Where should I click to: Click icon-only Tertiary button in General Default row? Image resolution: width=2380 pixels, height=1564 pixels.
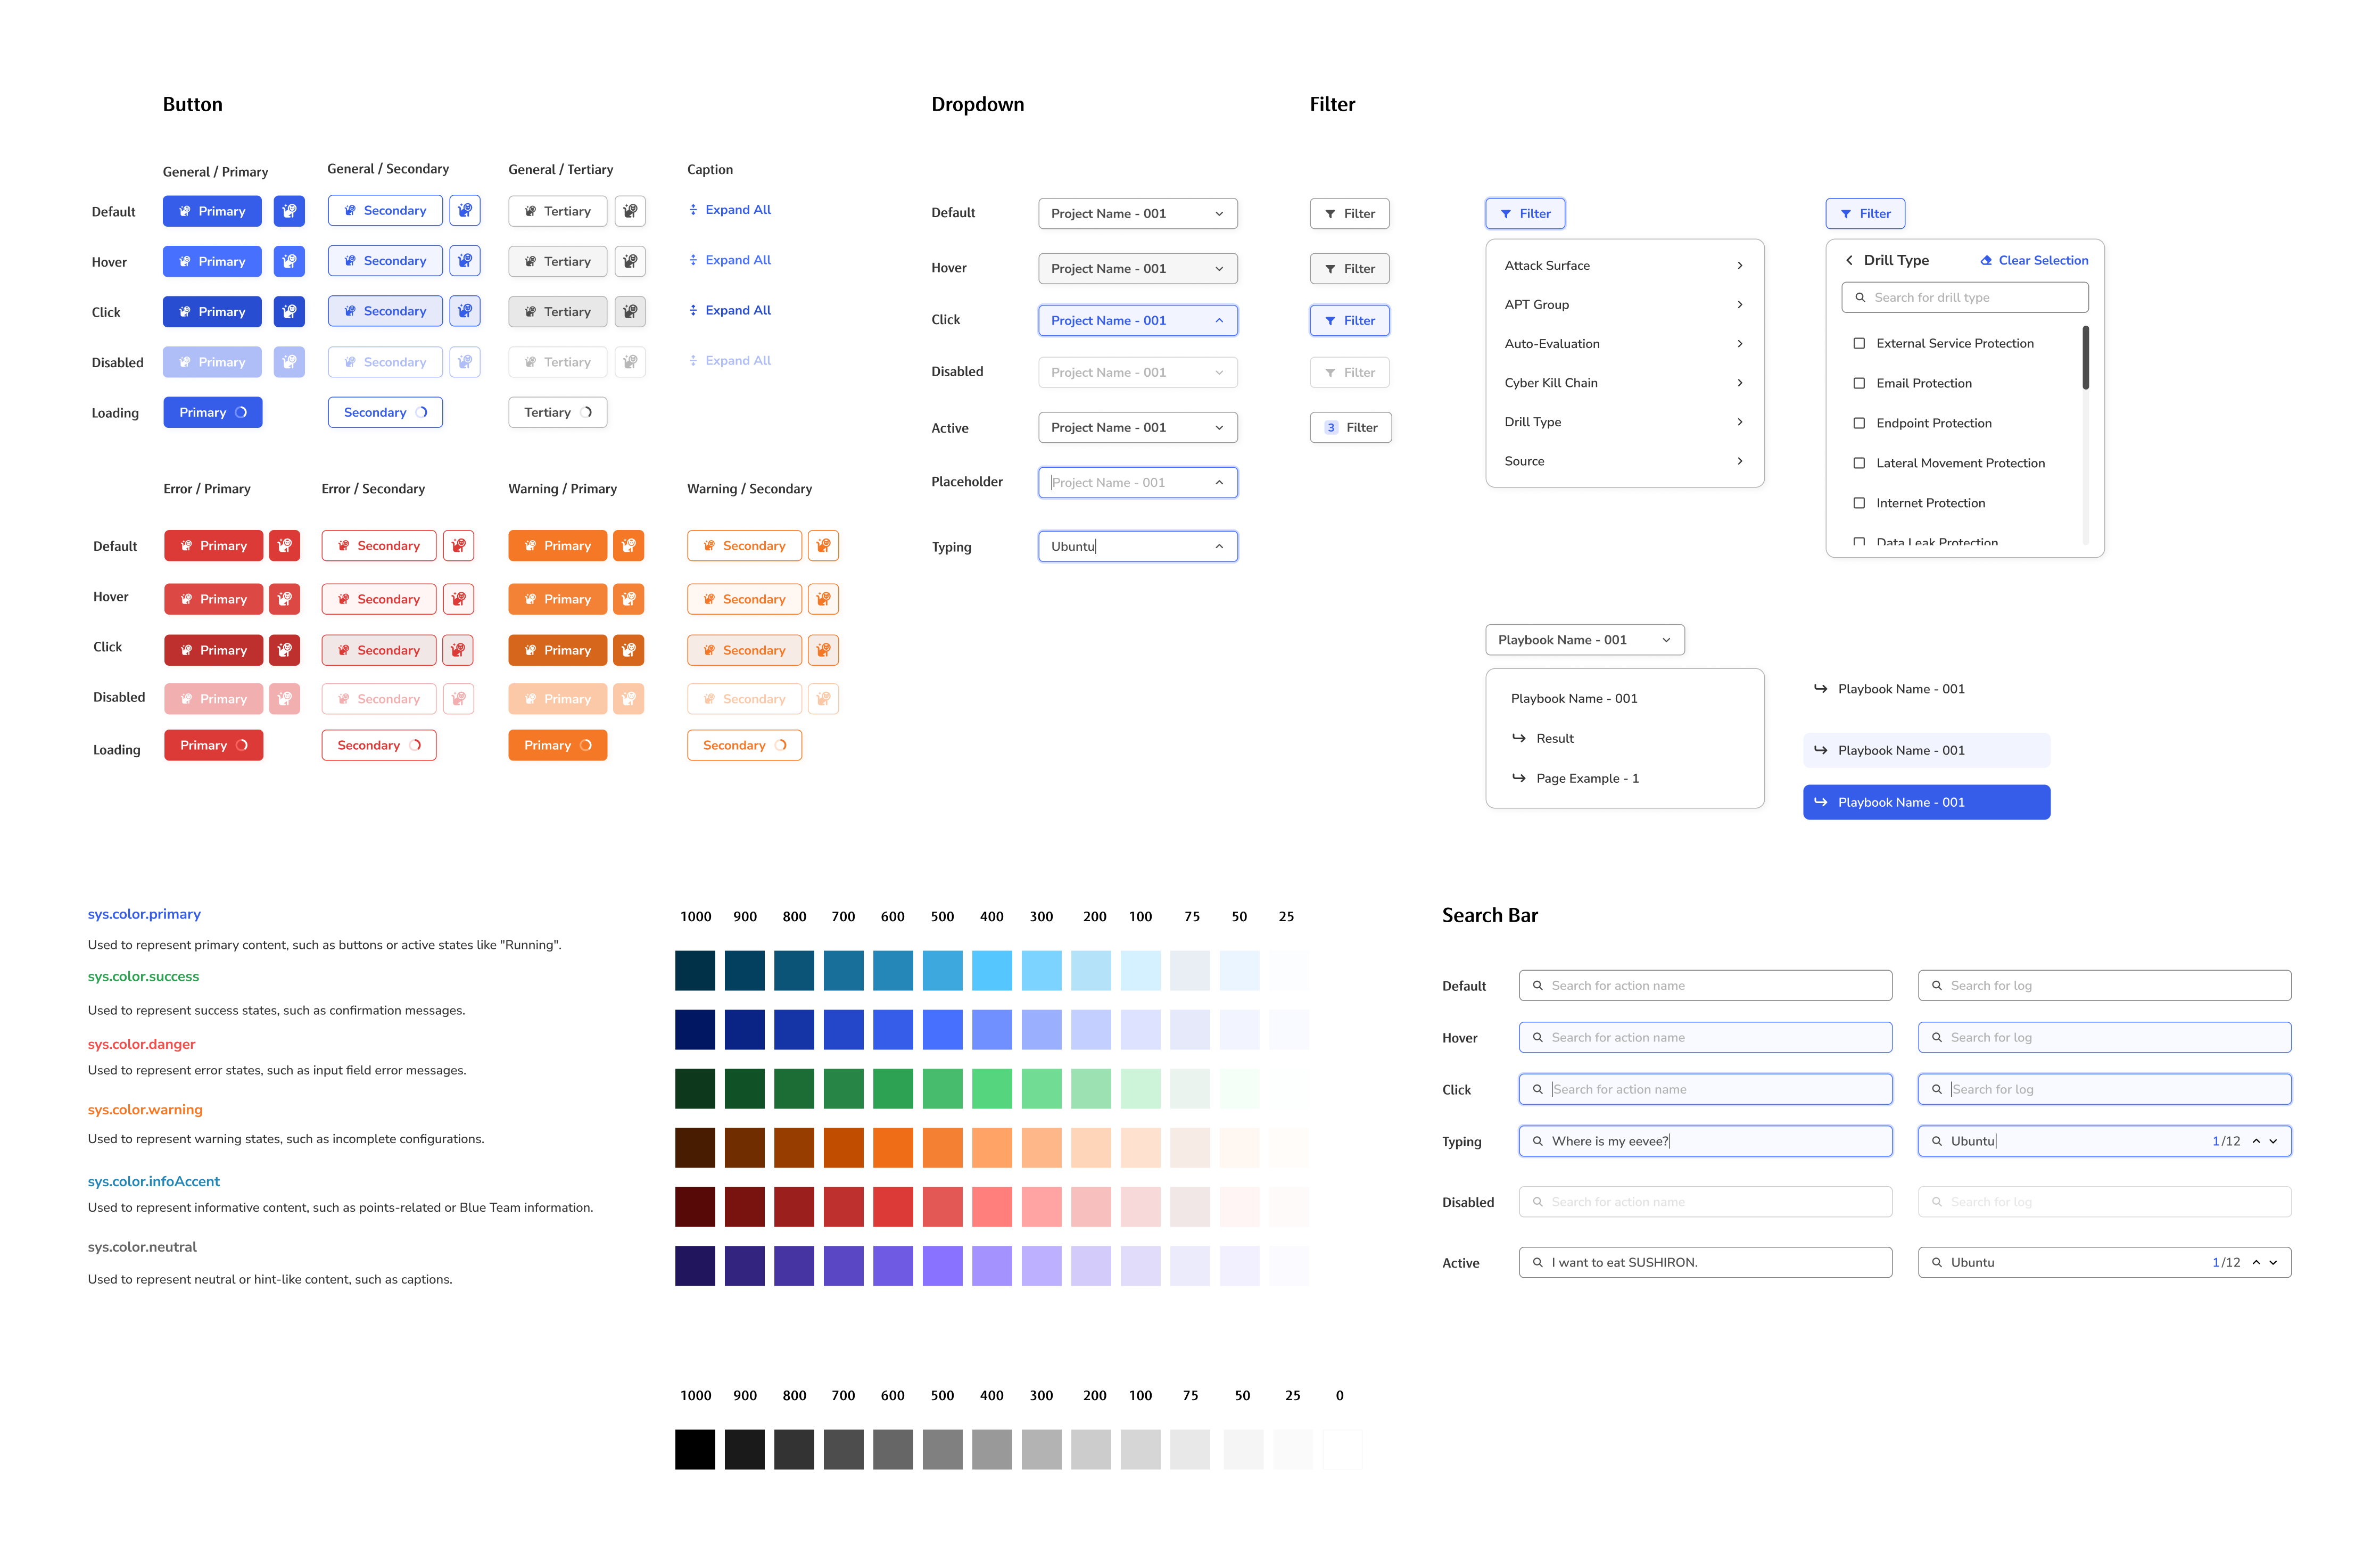point(630,211)
